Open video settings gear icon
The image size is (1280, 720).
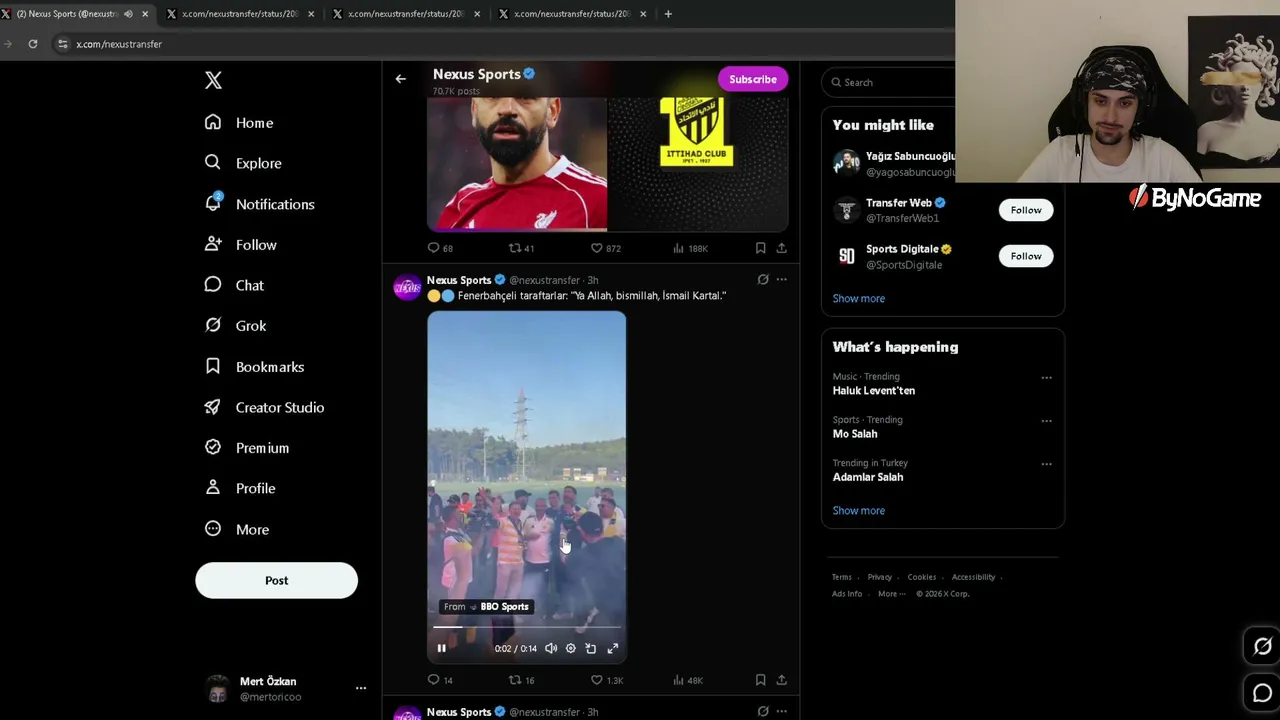click(x=571, y=648)
